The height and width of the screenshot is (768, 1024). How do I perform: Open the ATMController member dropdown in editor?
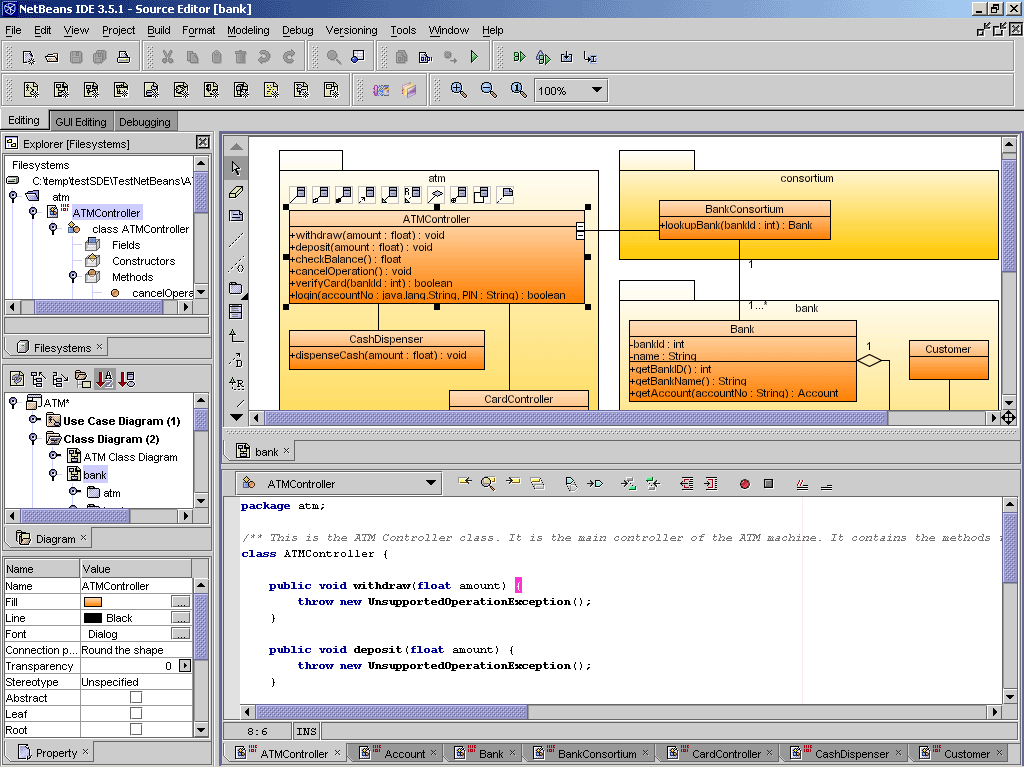tap(430, 483)
